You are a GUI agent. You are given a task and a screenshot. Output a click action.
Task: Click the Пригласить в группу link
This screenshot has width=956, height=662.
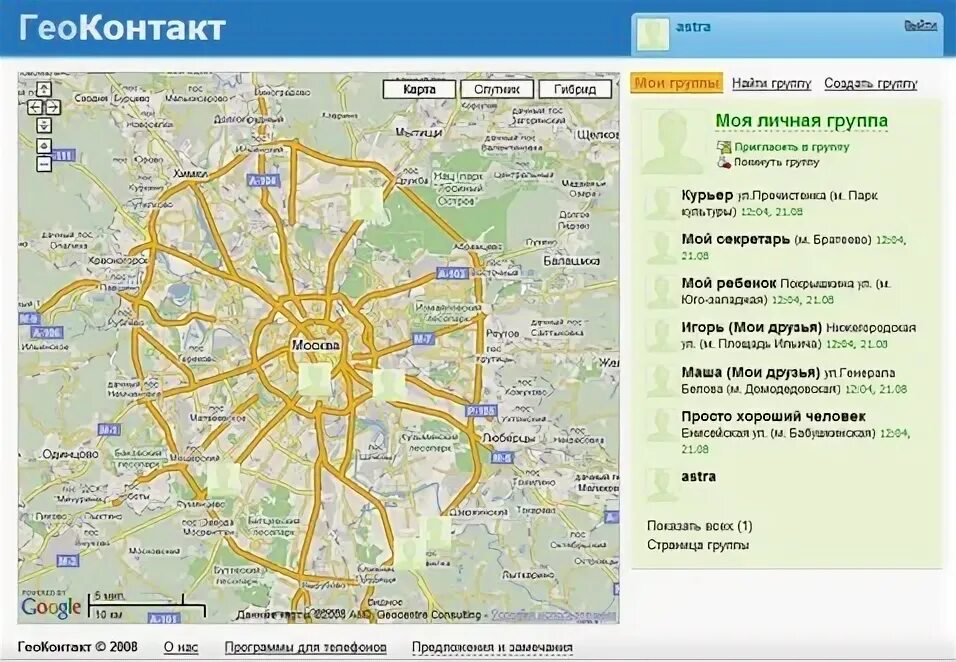point(791,147)
